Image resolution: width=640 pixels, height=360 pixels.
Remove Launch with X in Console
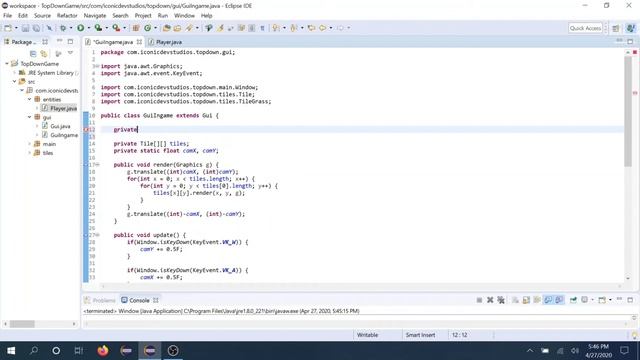tap(490, 300)
